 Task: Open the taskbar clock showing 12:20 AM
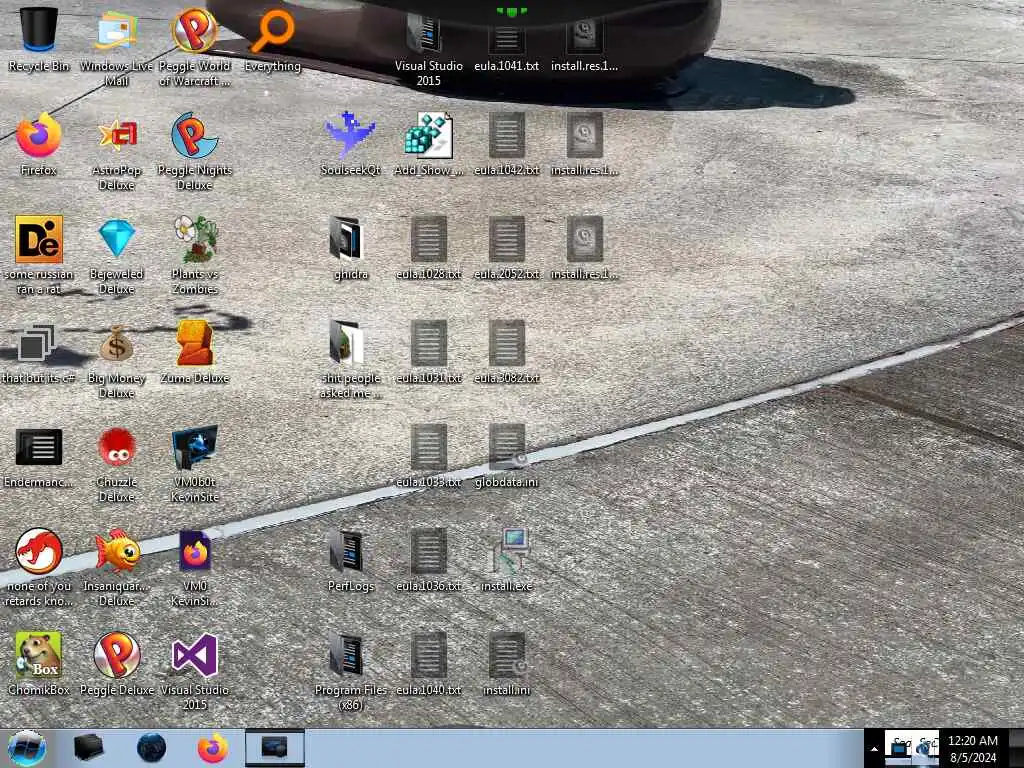click(973, 749)
